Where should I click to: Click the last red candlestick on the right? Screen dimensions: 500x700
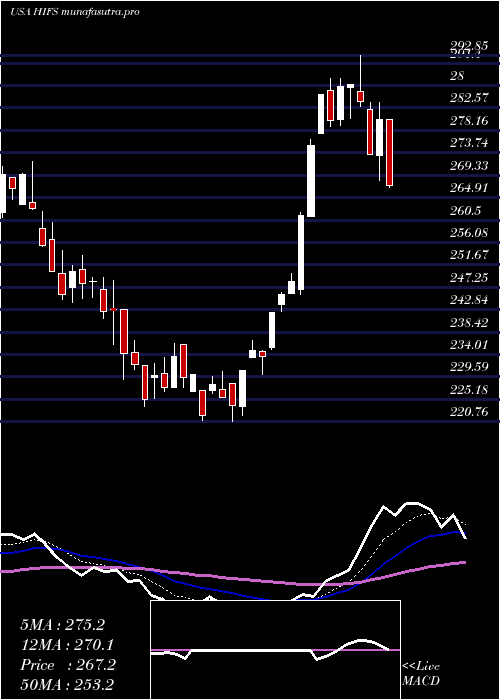[390, 153]
